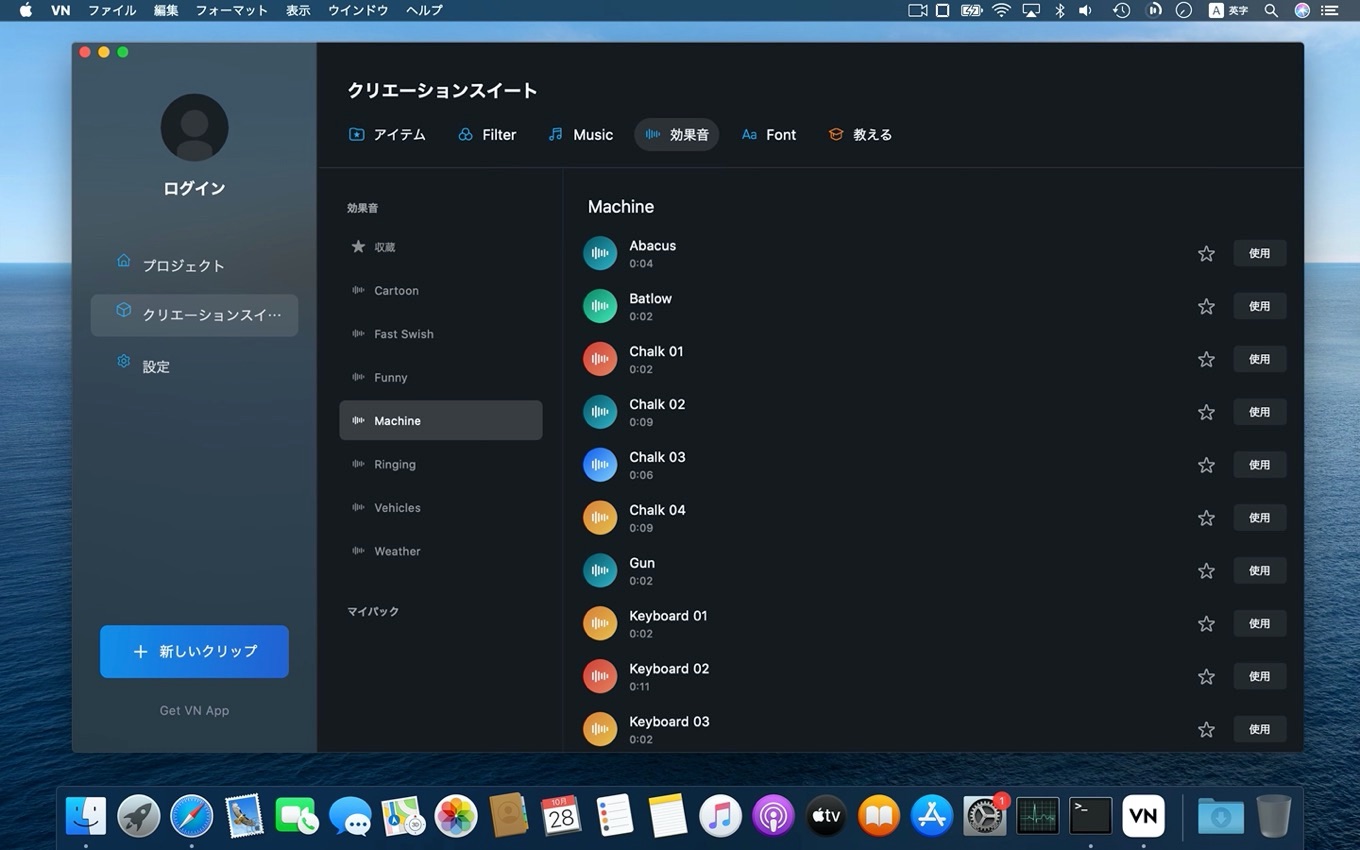Open Terminal from the Dock
Image resolution: width=1360 pixels, height=850 pixels.
click(1090, 816)
